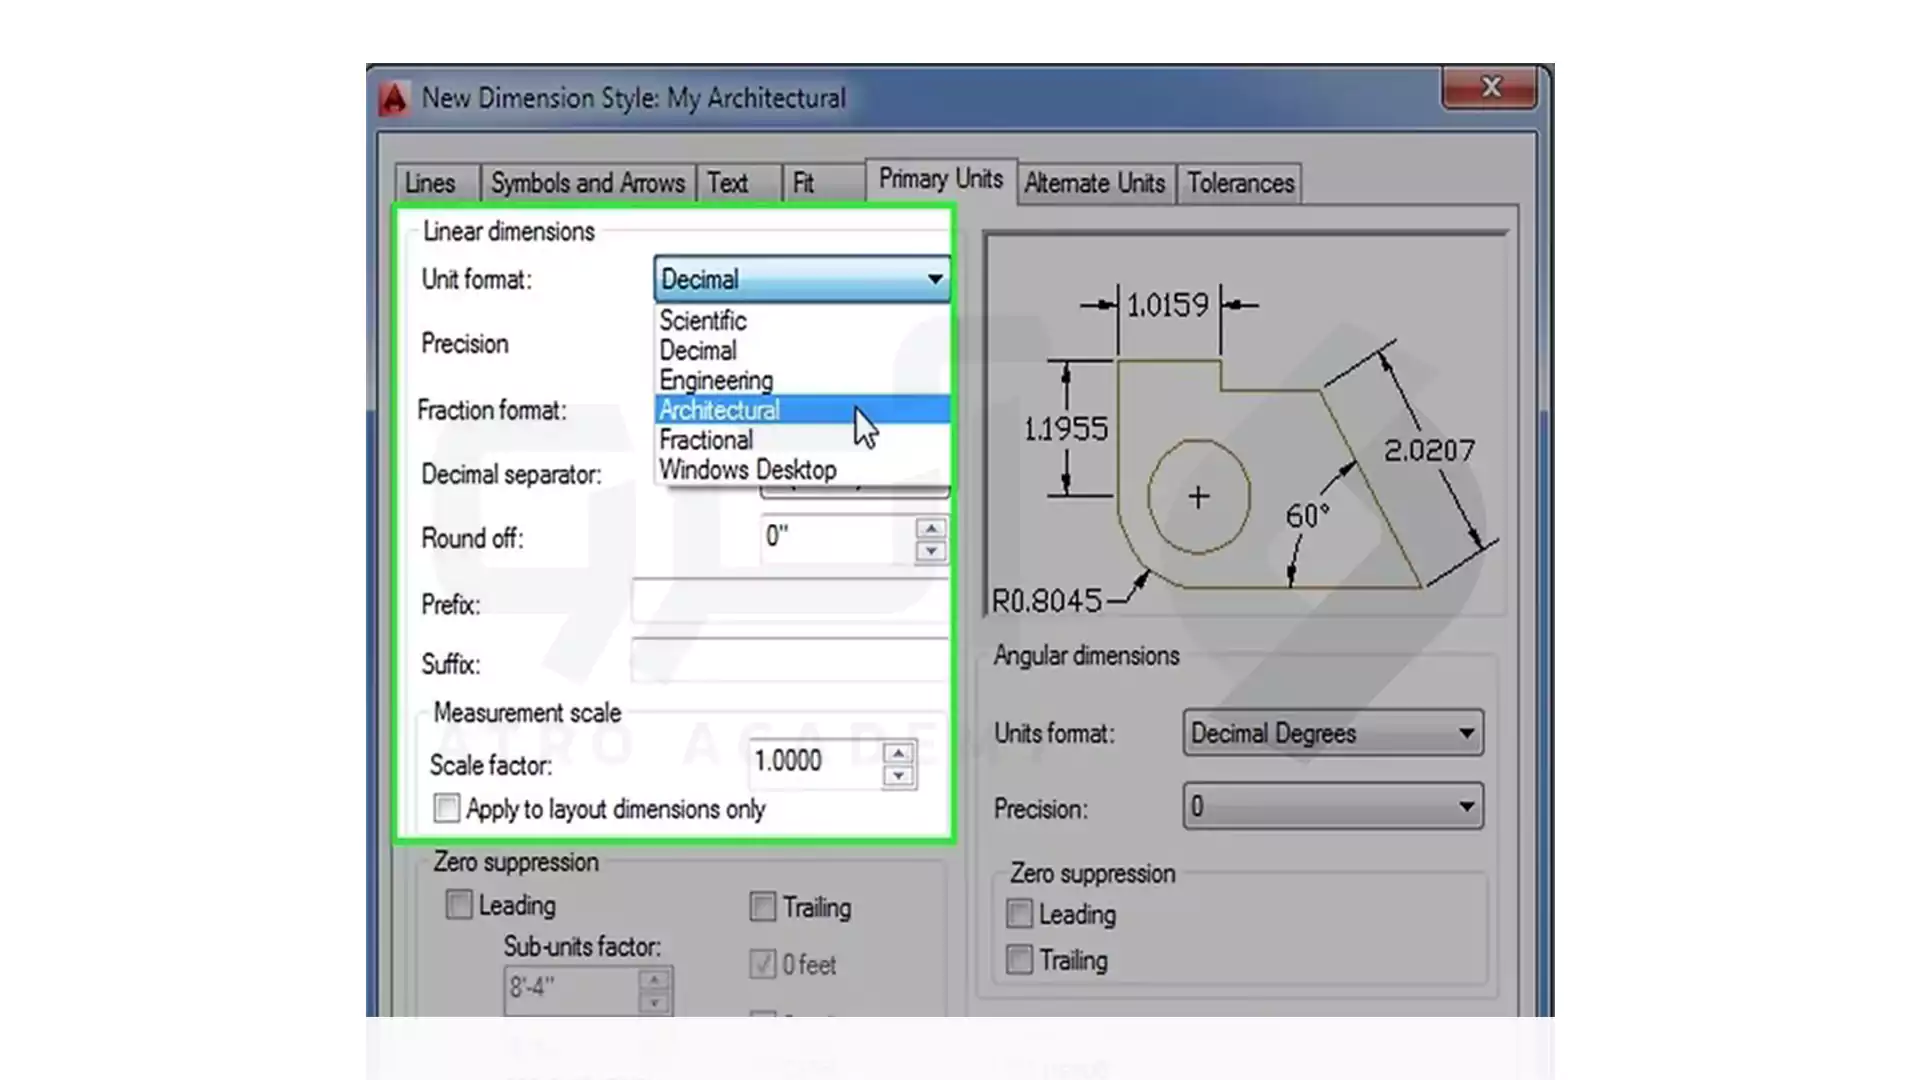Switch to the Tolerances tab
The image size is (1920, 1080).
tap(1240, 183)
